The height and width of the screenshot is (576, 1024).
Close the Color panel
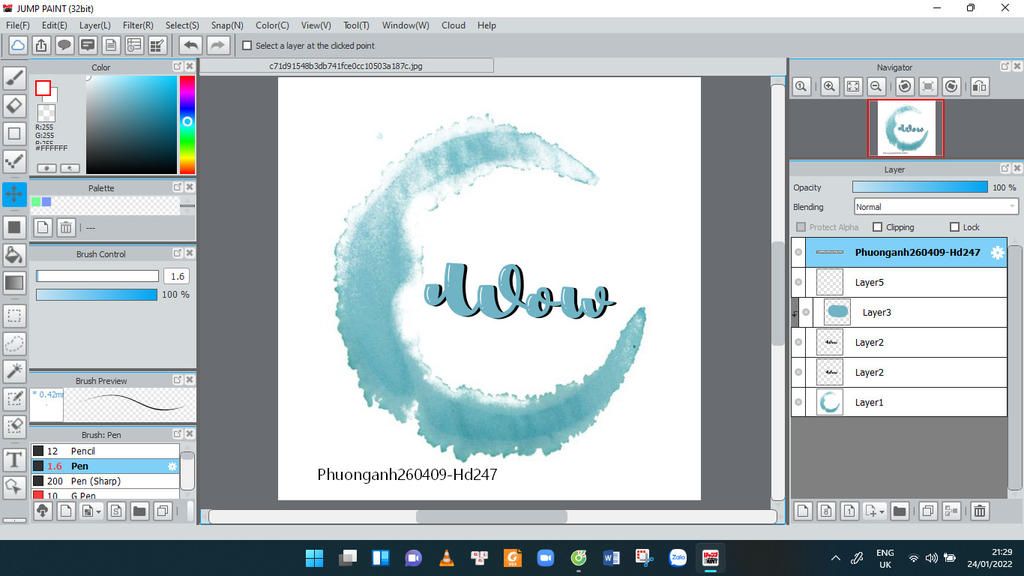(x=189, y=67)
